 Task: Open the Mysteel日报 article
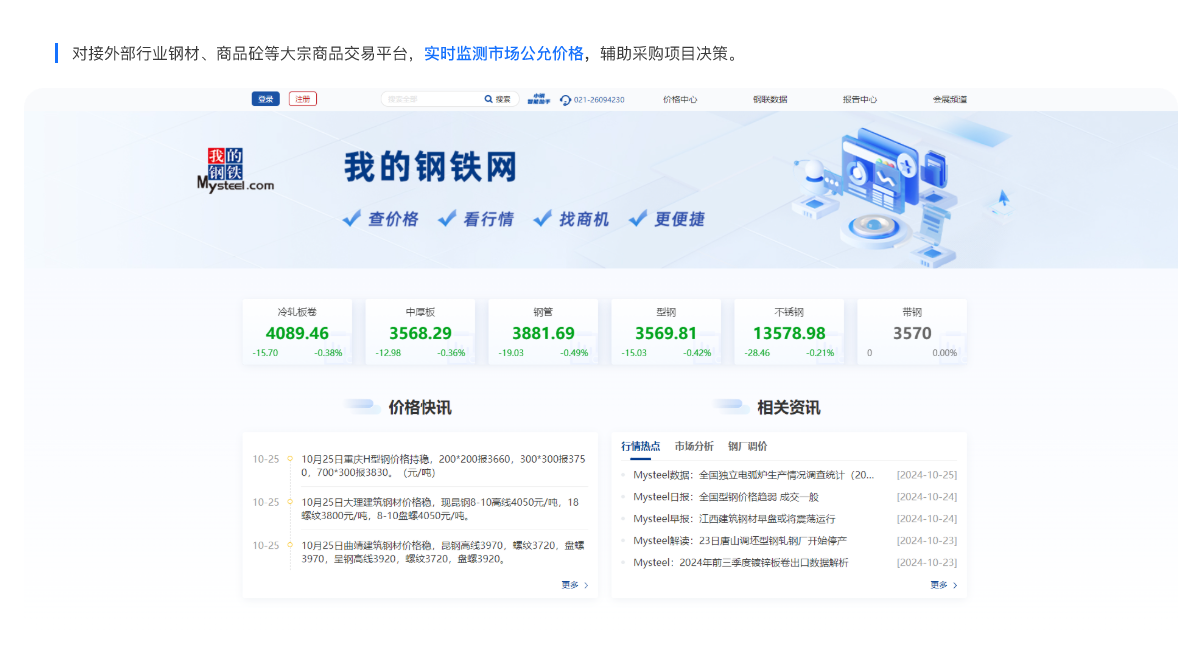726,497
